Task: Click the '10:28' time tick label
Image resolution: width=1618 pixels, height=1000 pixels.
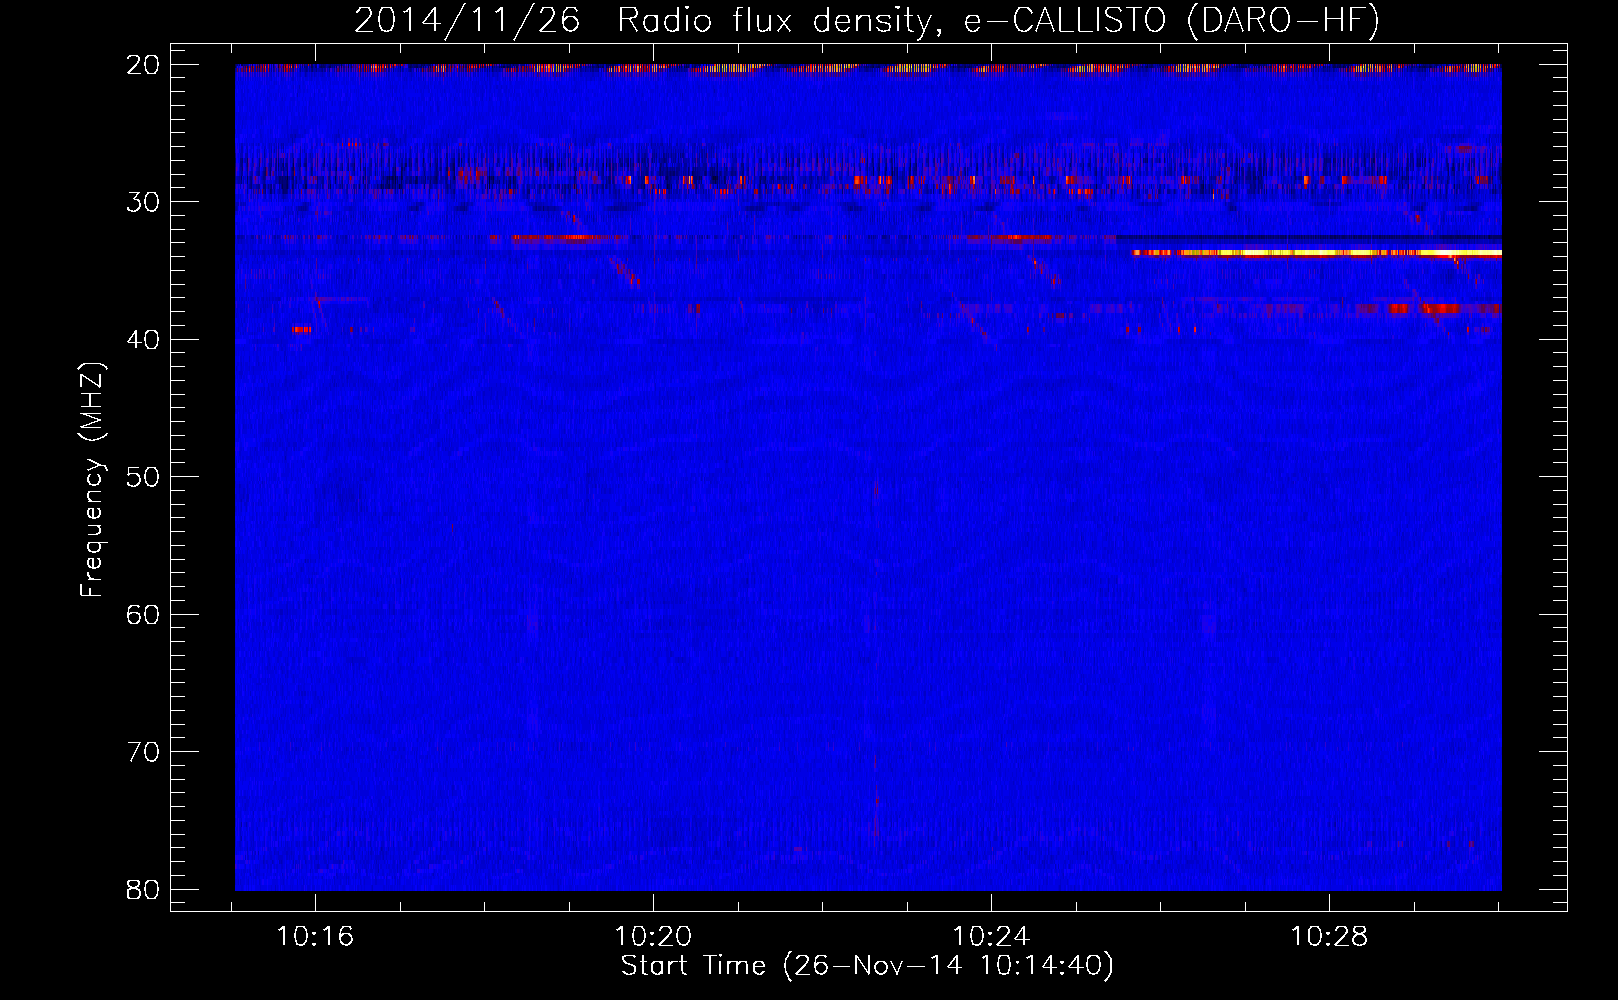Action: click(1329, 937)
